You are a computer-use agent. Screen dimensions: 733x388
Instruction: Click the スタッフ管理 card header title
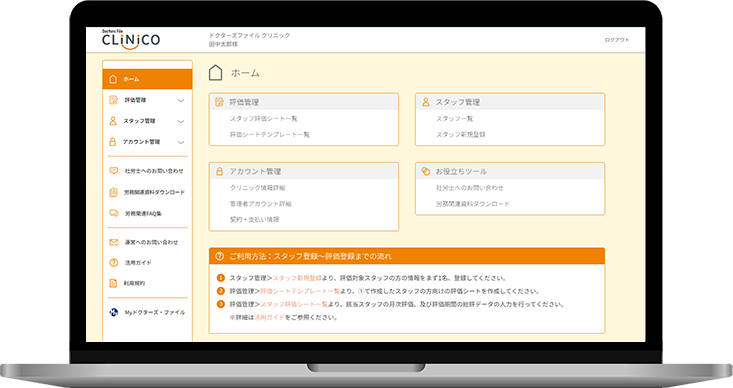(x=458, y=102)
